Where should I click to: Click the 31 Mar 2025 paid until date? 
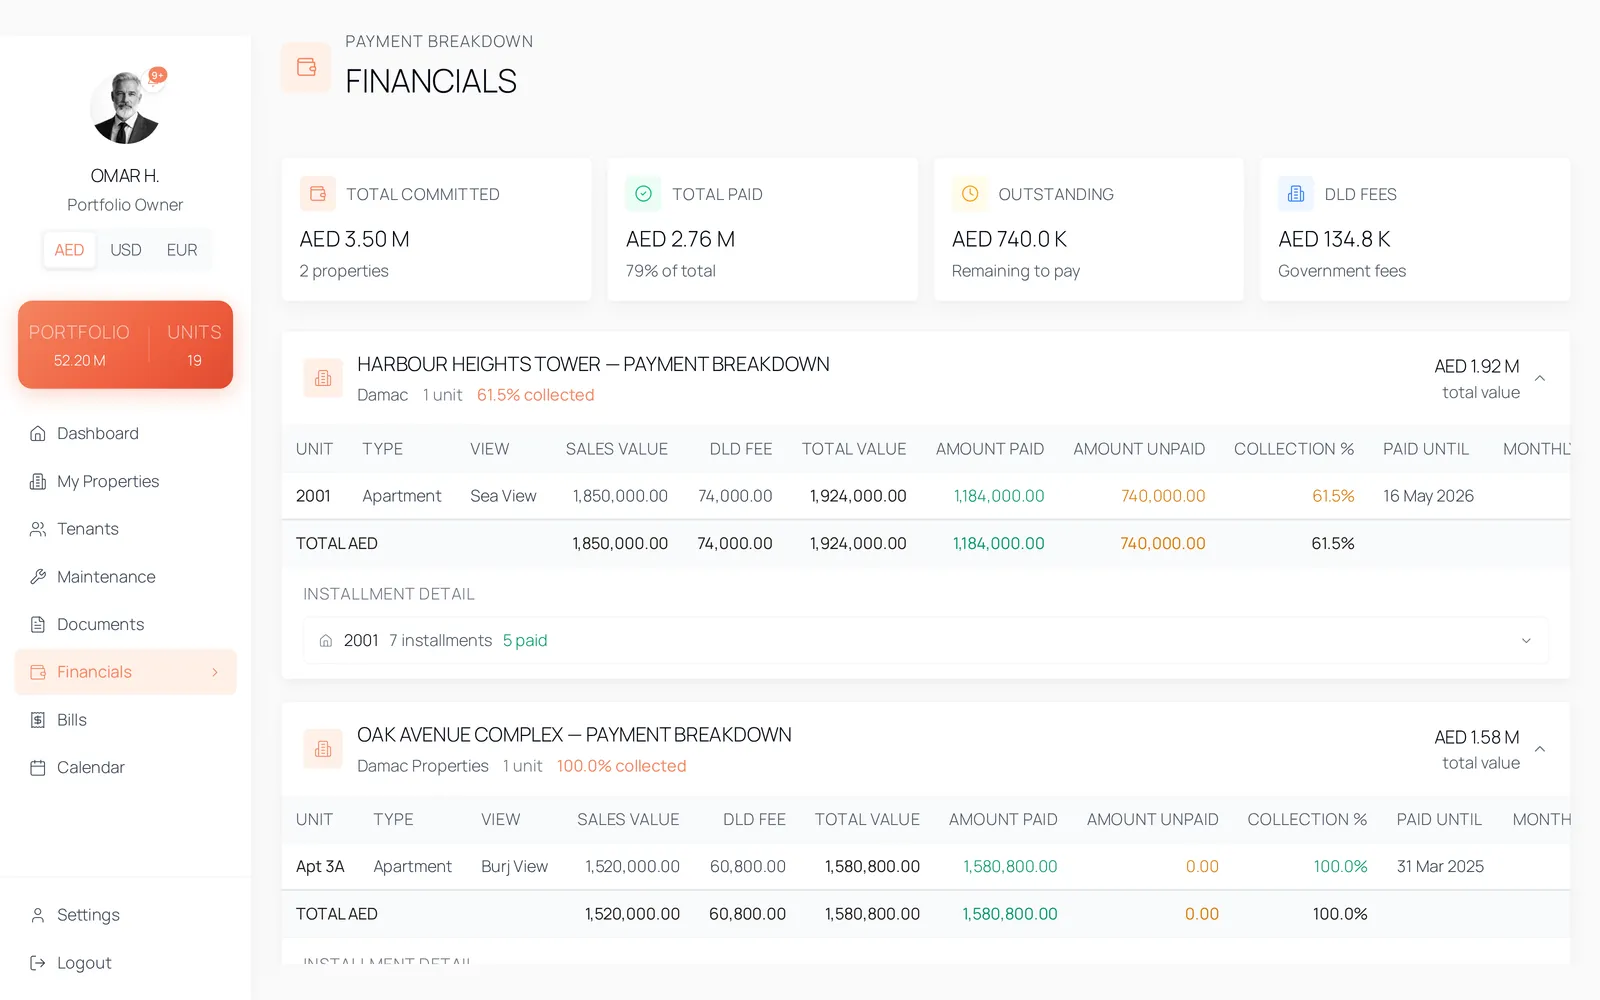1440,867
